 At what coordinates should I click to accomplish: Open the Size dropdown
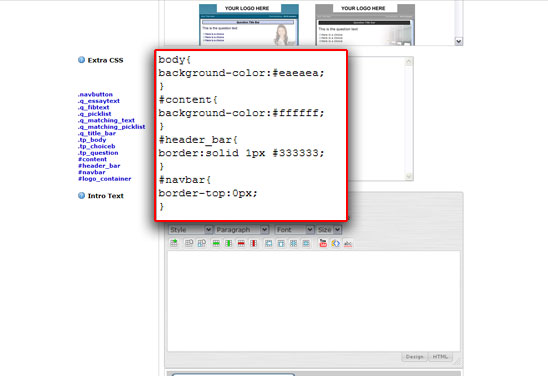pos(329,230)
